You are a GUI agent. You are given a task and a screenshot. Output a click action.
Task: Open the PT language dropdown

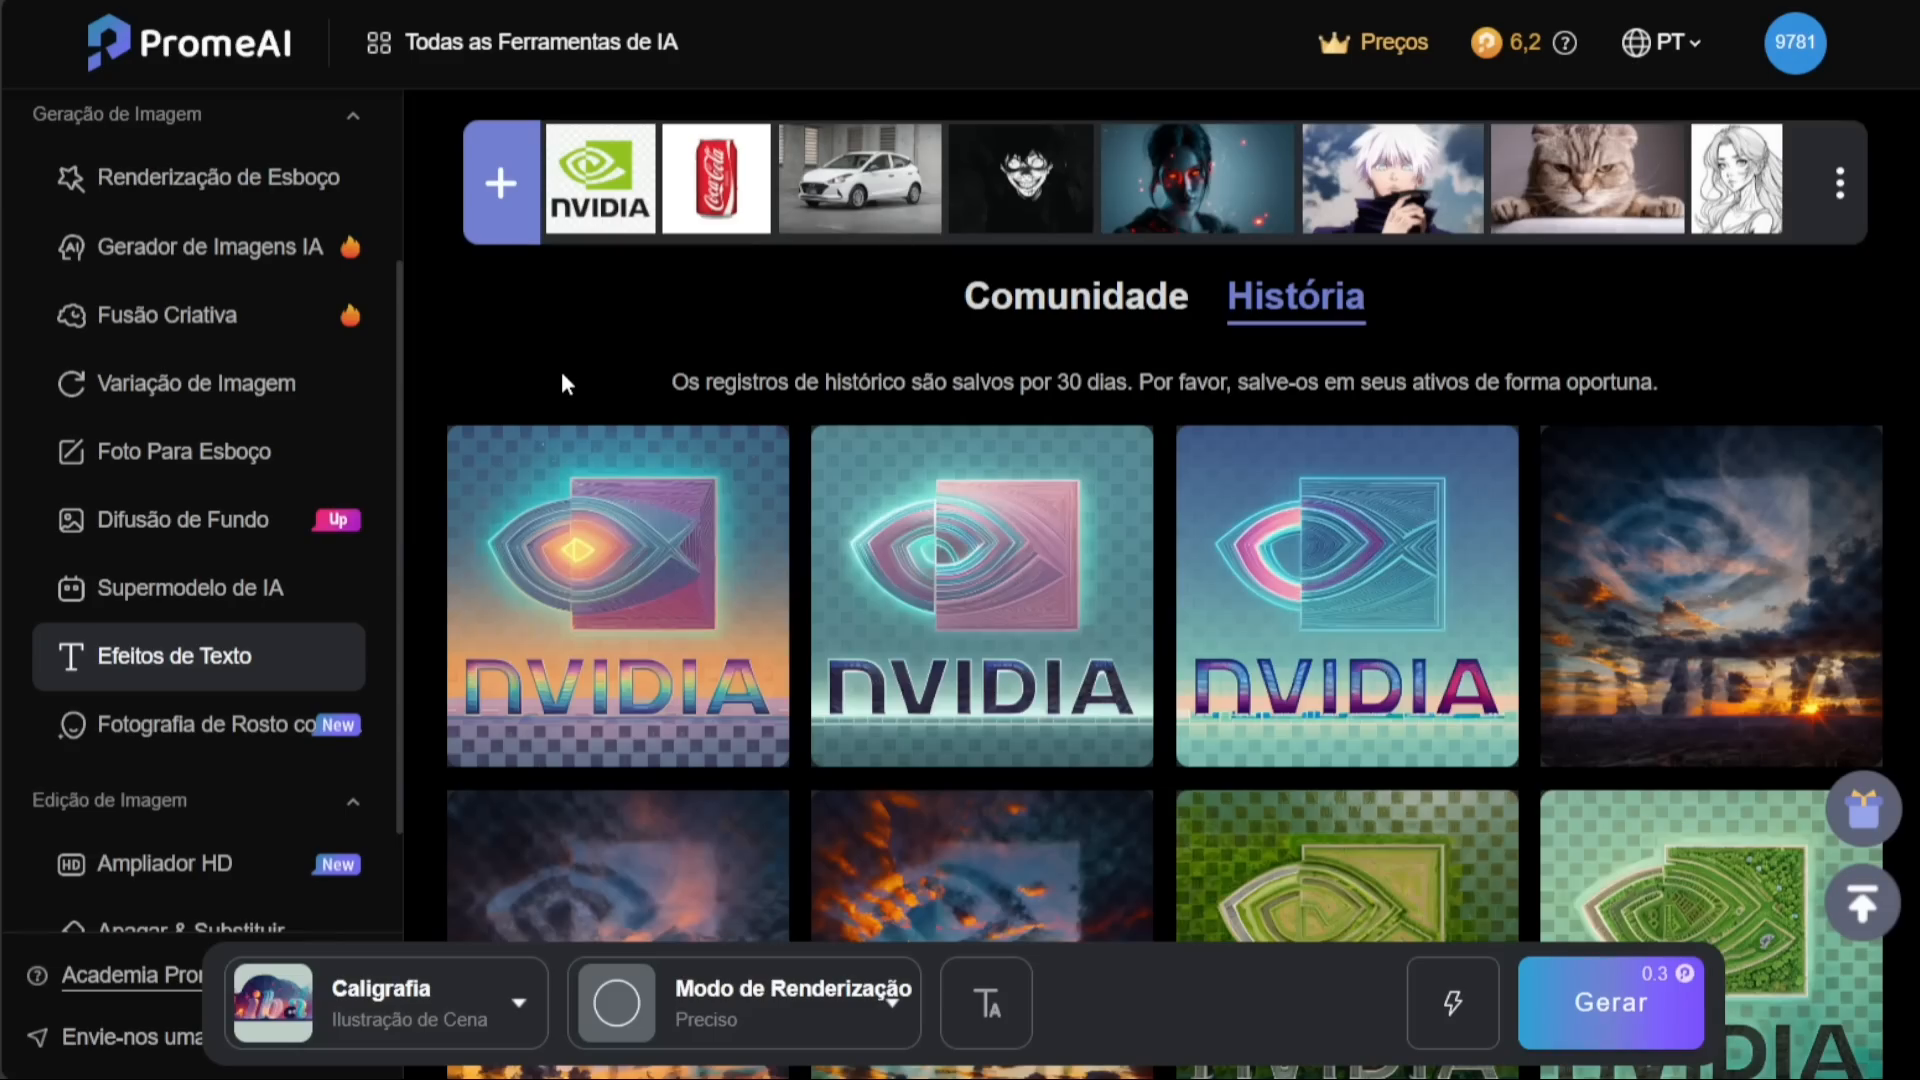click(1678, 43)
